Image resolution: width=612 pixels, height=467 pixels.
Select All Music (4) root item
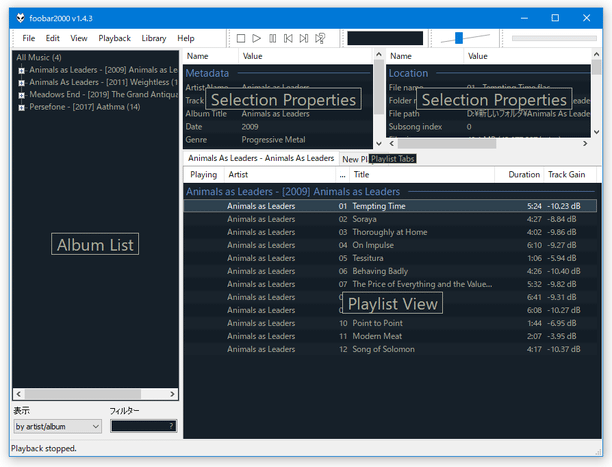click(39, 57)
